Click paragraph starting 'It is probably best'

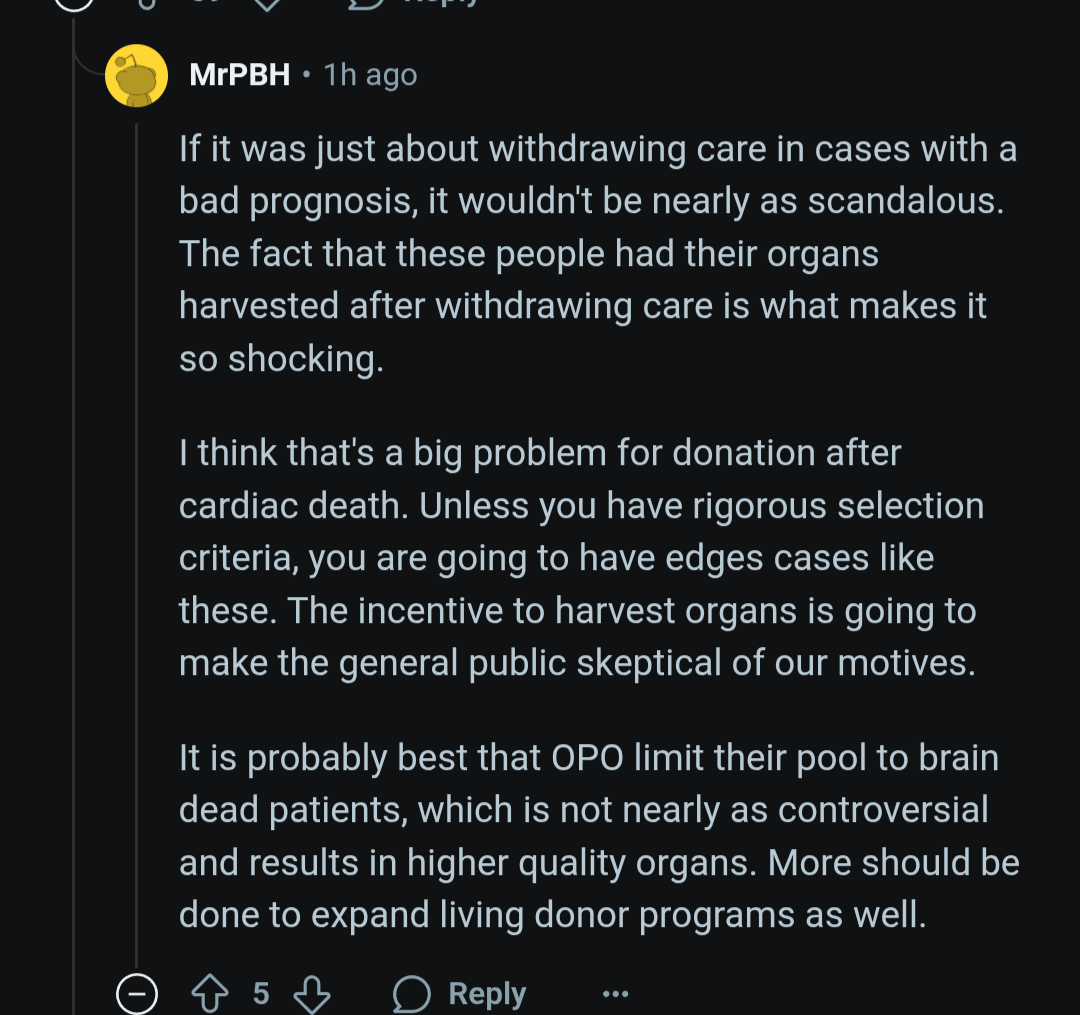[599, 836]
